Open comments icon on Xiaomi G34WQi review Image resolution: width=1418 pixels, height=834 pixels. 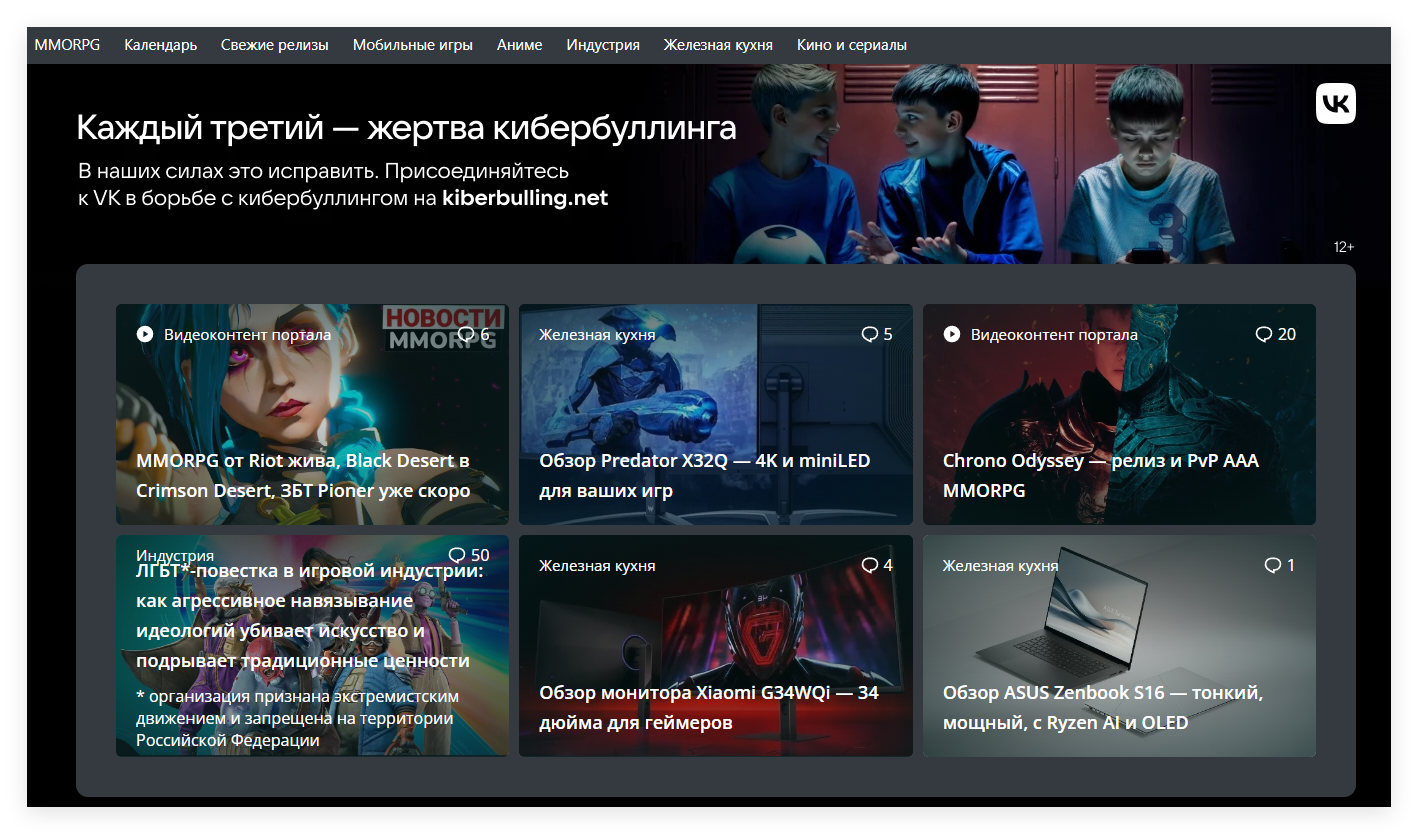click(869, 566)
